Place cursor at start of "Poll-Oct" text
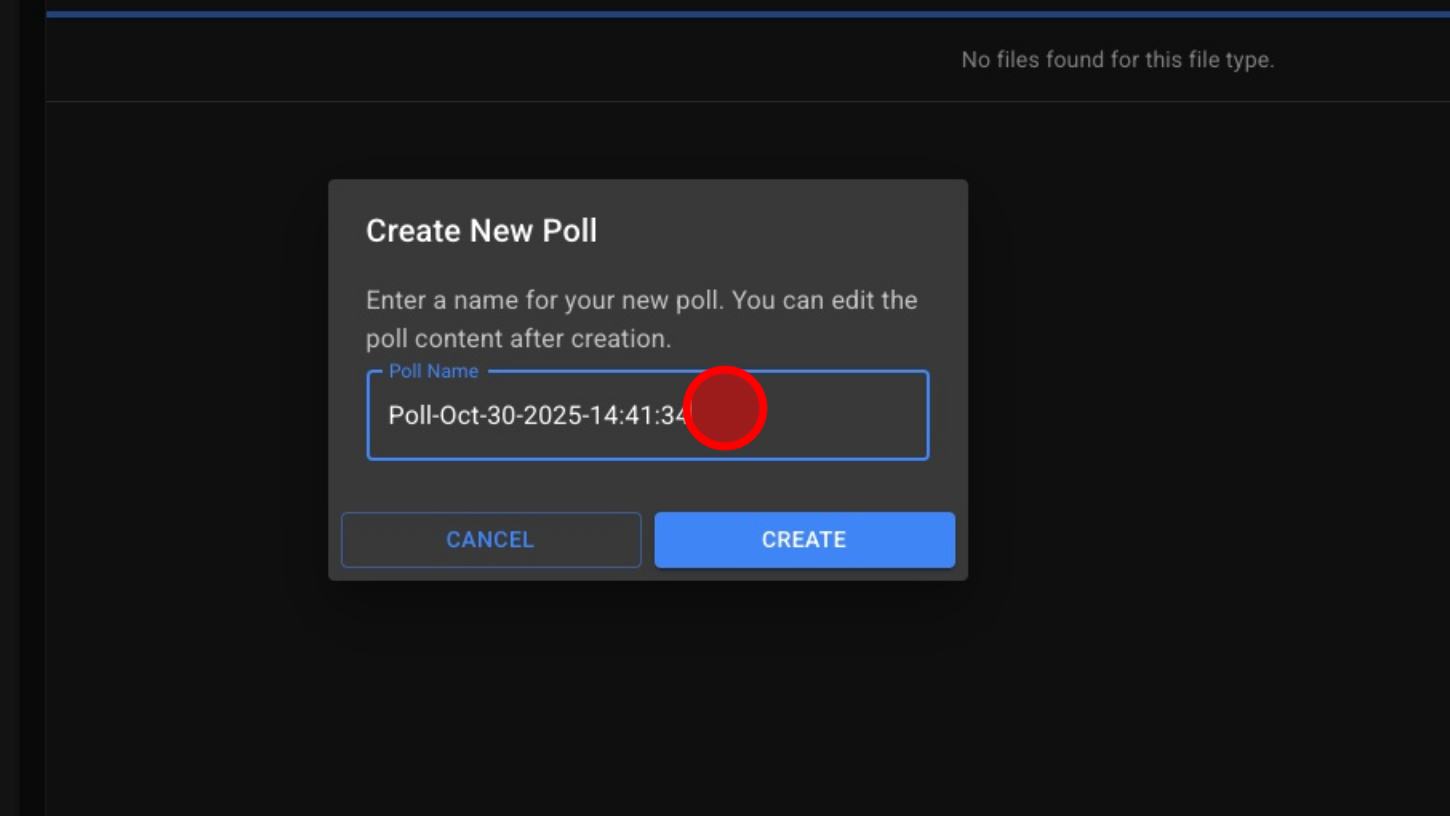The width and height of the screenshot is (1450, 816). coord(389,415)
